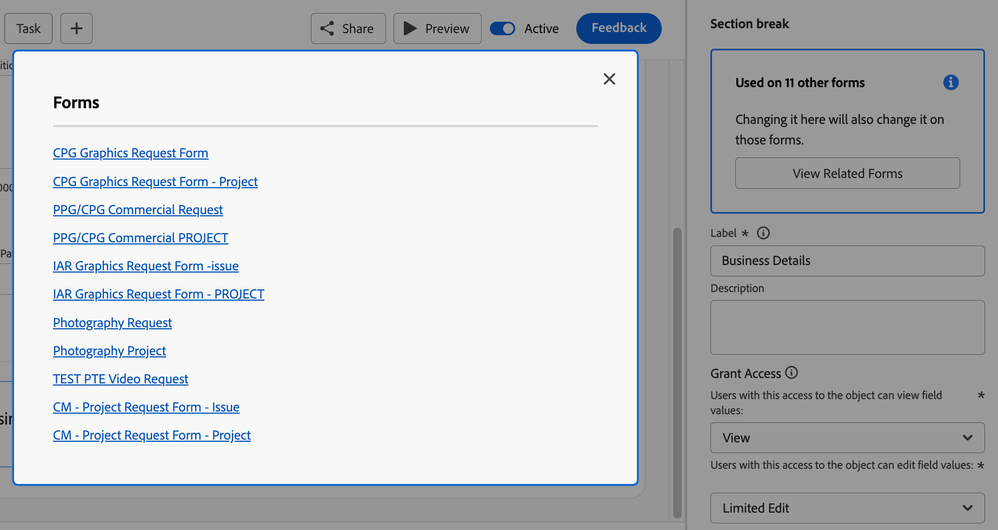The width and height of the screenshot is (998, 530).
Task: Select the Task tab
Action: pyautogui.click(x=28, y=28)
